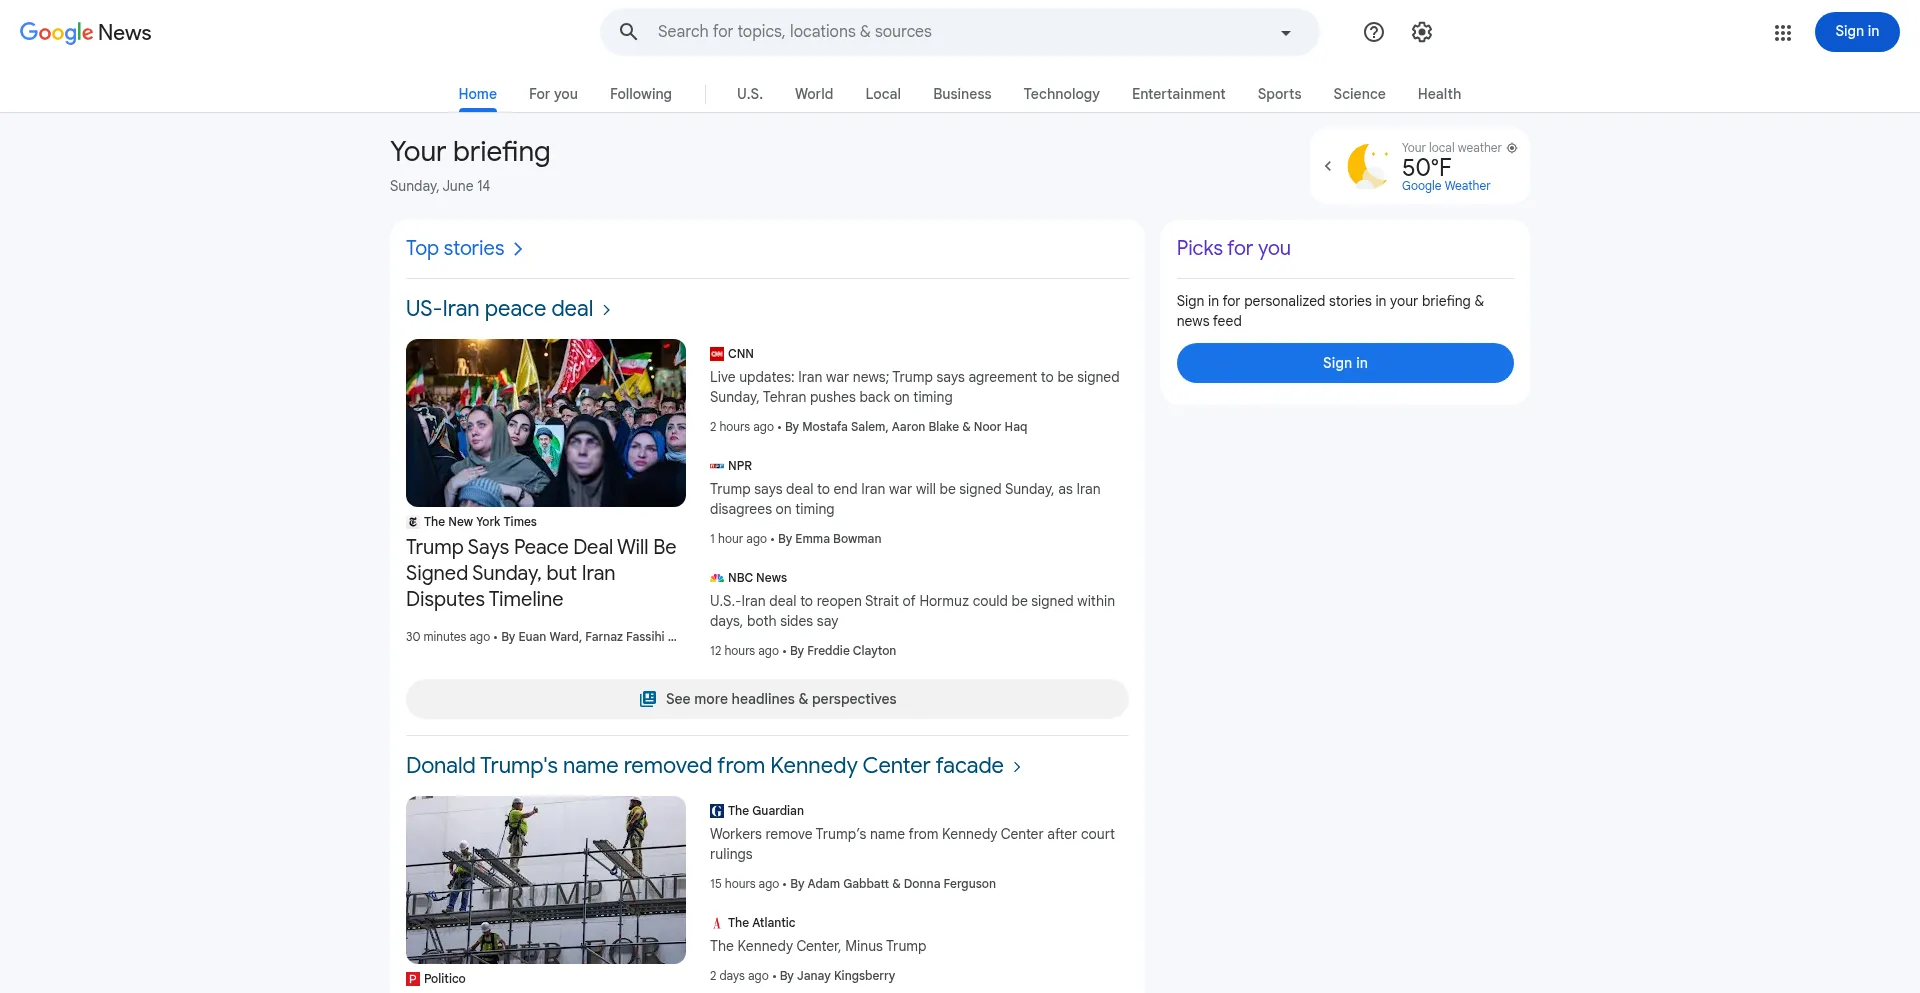This screenshot has width=1920, height=993.
Task: Open the Picks for you heading
Action: coord(1234,248)
